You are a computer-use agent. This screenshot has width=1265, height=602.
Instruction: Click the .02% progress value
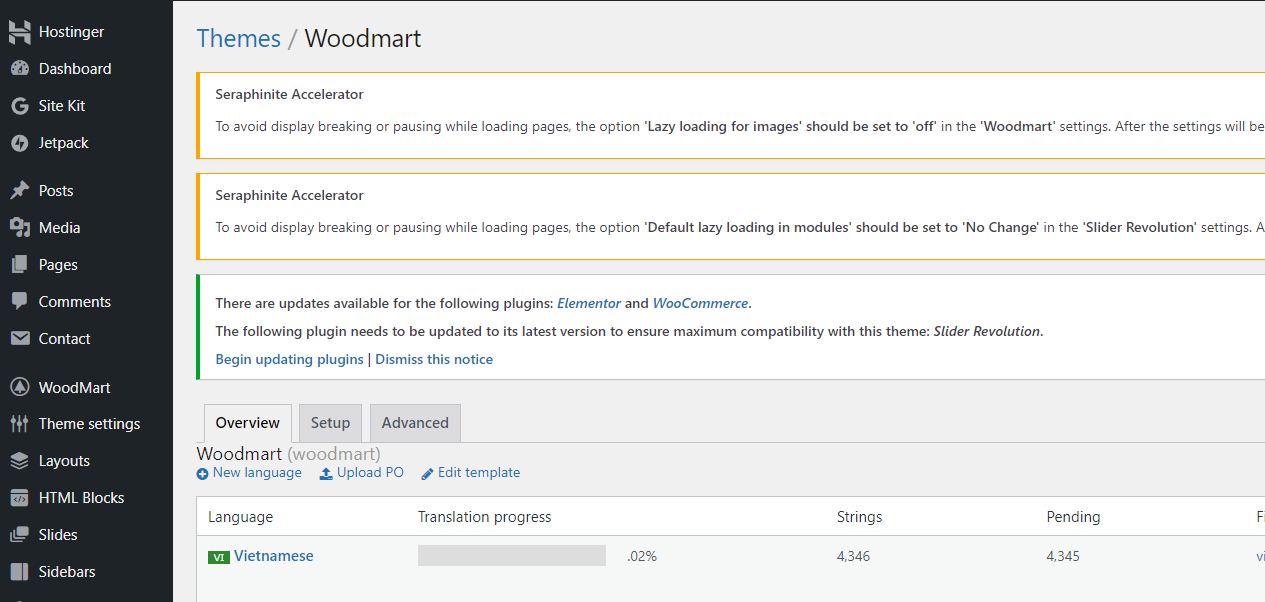642,556
